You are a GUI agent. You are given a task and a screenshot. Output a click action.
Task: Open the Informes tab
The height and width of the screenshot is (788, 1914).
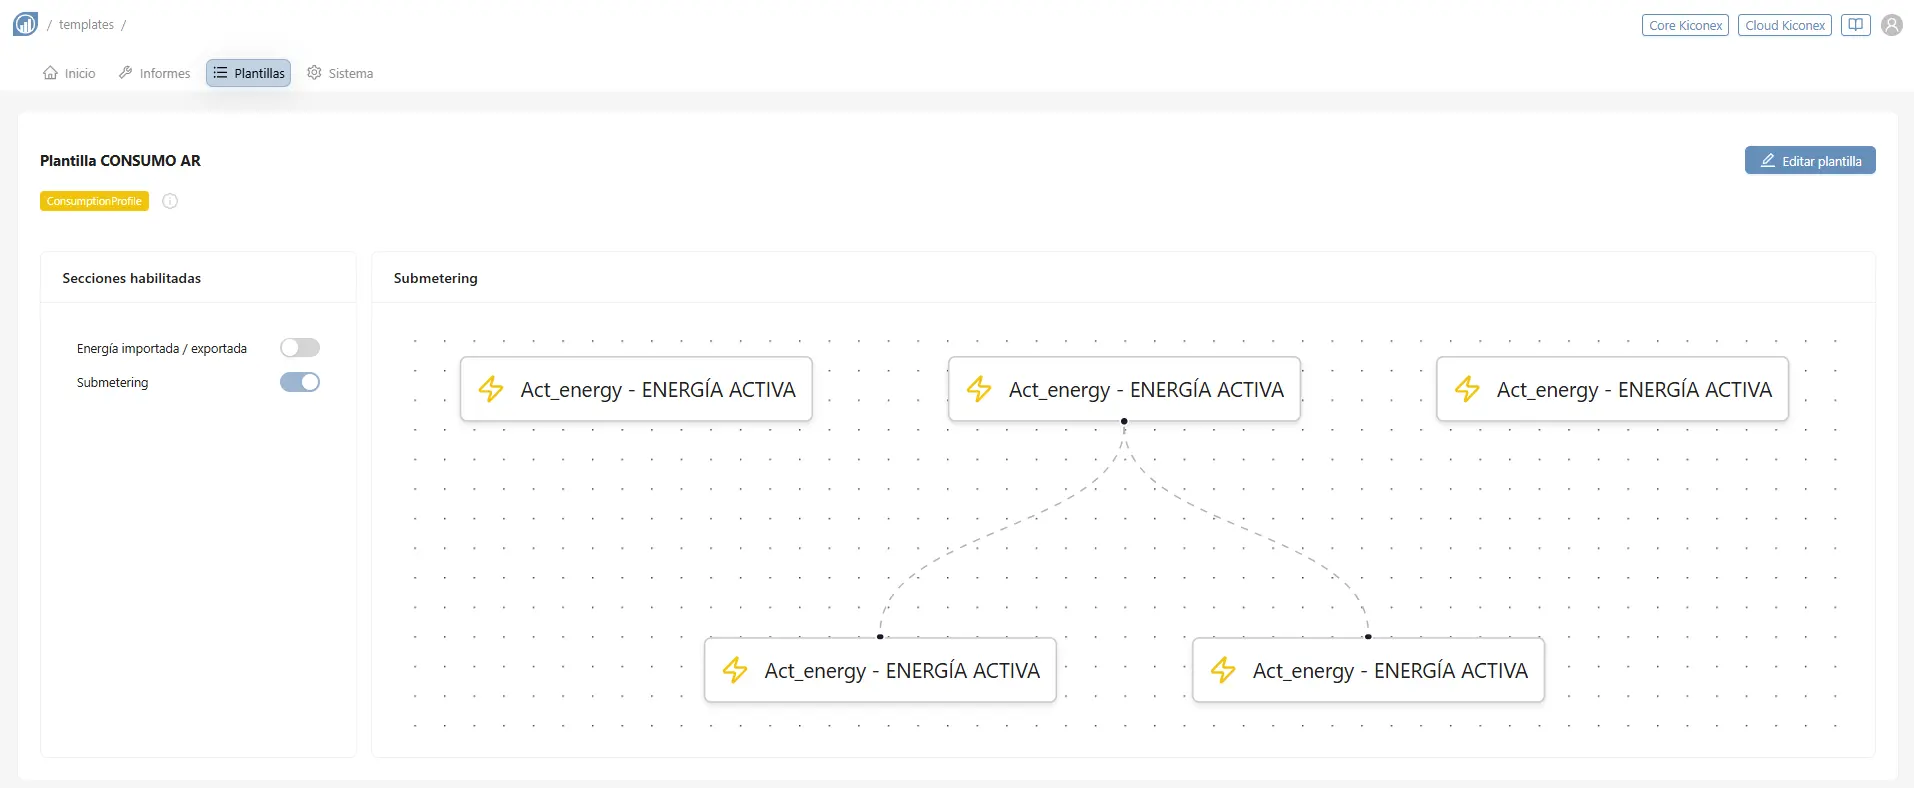154,73
